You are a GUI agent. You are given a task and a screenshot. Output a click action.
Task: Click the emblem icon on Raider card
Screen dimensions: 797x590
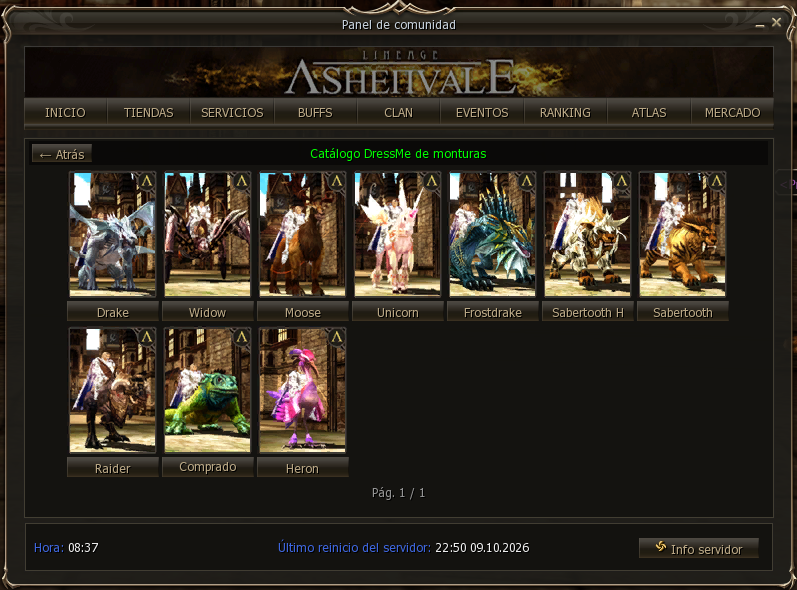[146, 337]
